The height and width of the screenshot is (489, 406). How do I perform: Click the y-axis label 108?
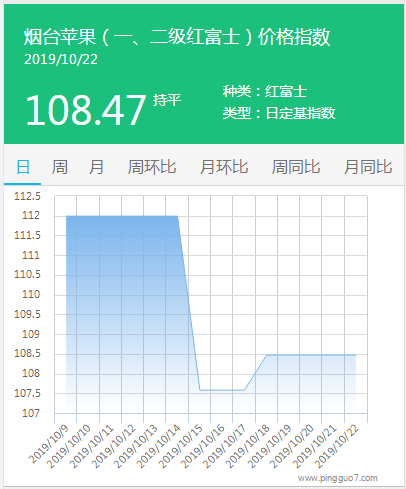point(31,373)
